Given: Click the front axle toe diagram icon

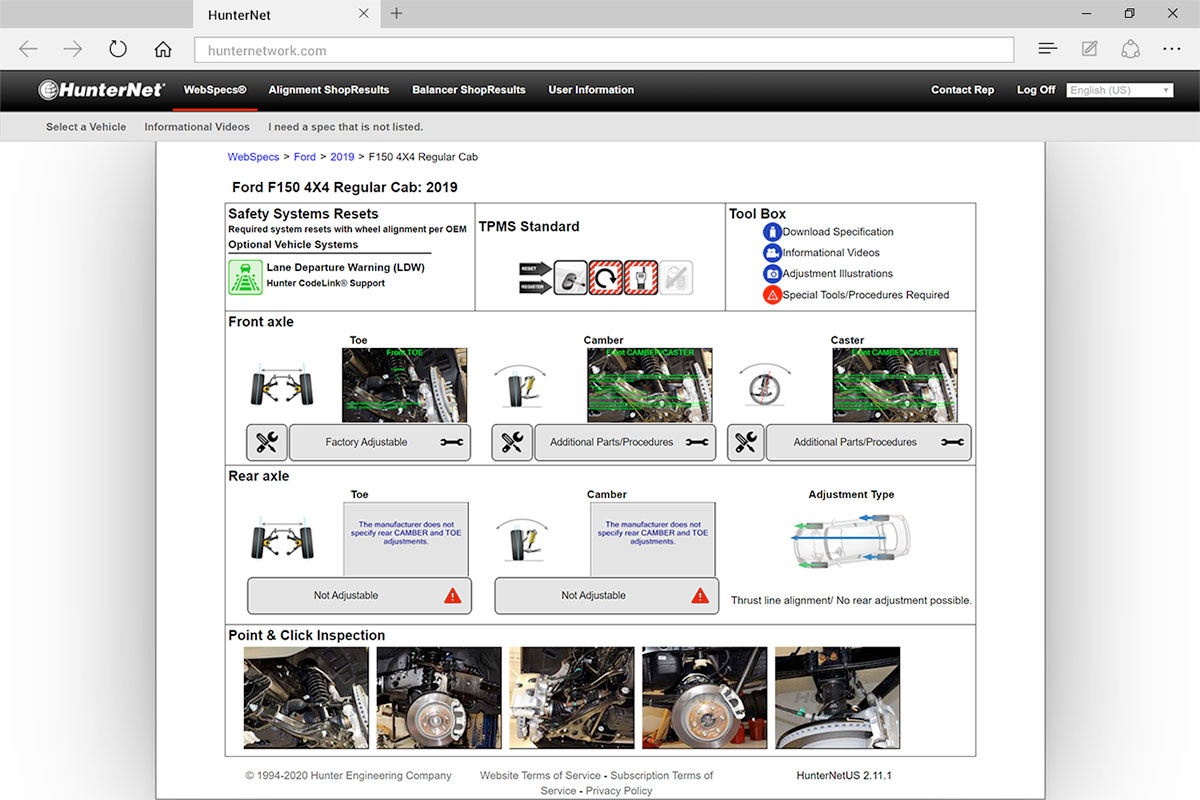Looking at the screenshot, I should tap(280, 387).
